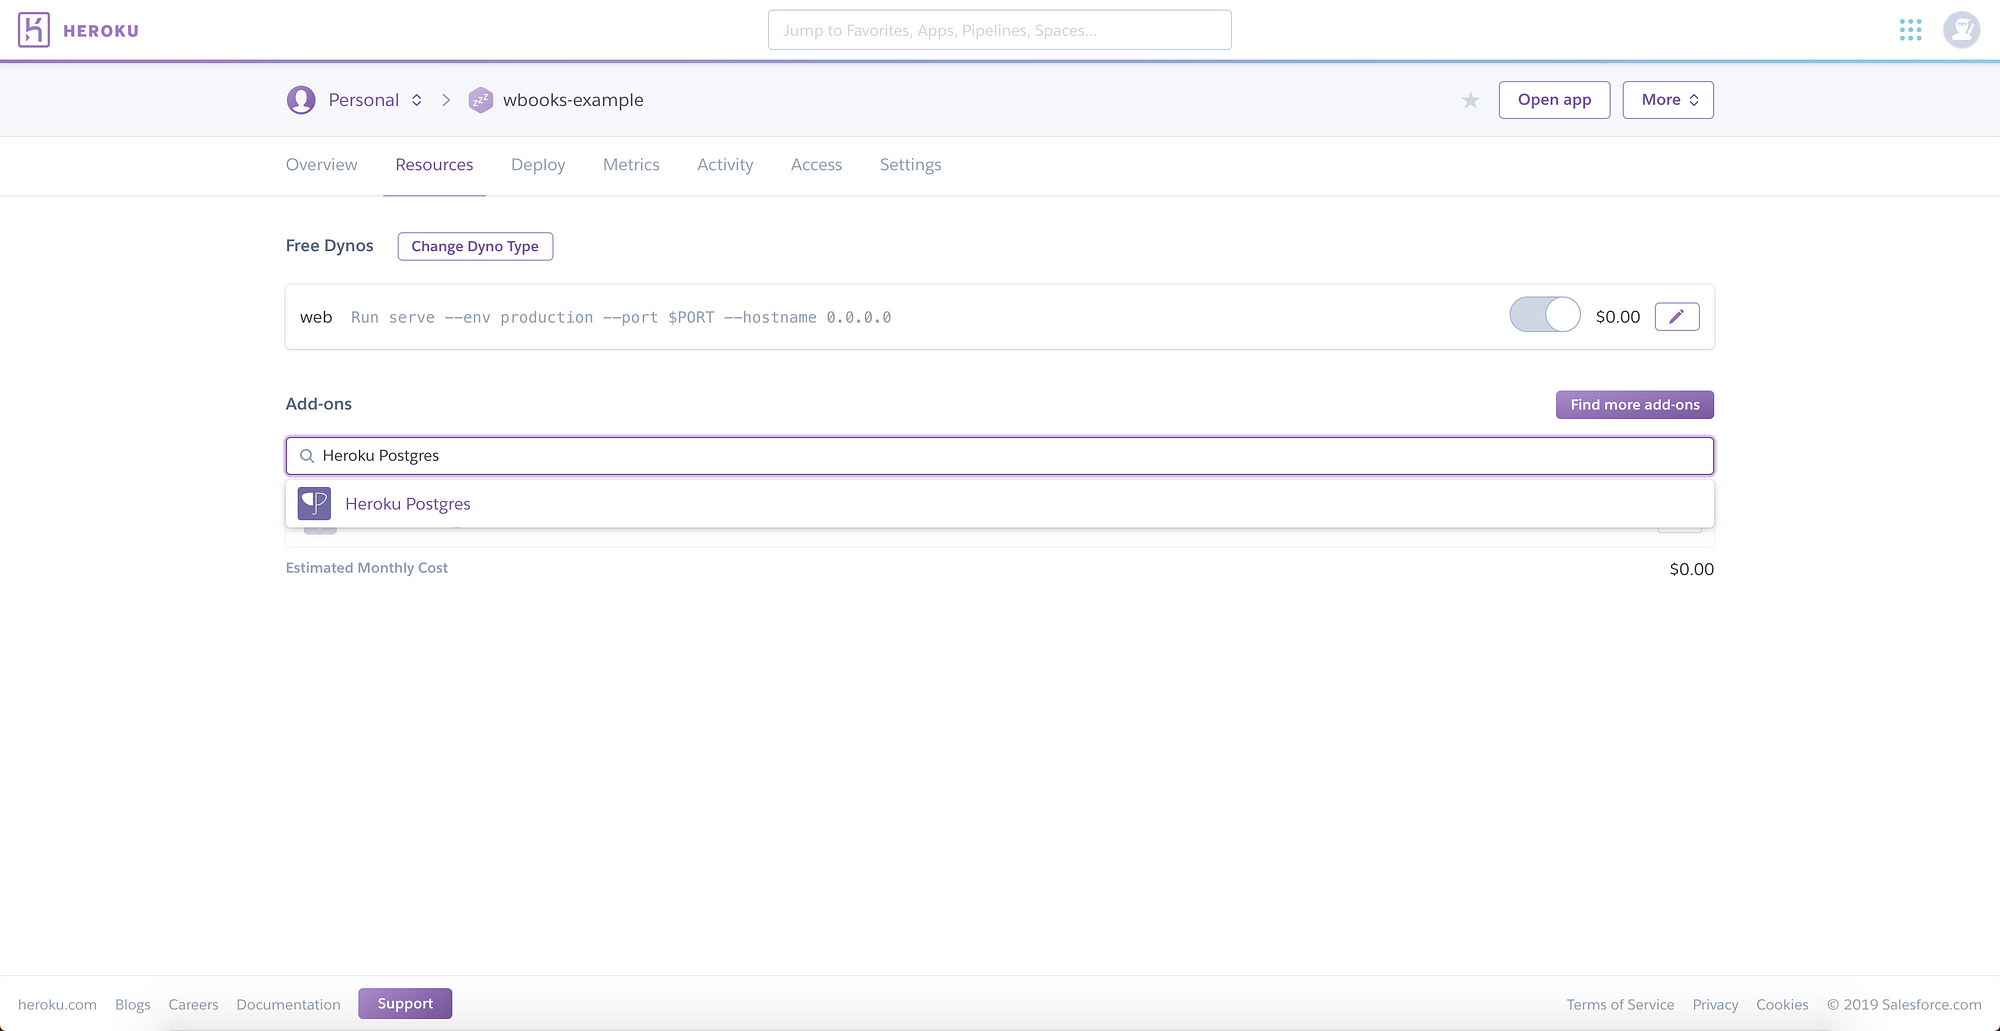The height and width of the screenshot is (1031, 2000).
Task: Open the heroku.com footer link
Action: click(x=57, y=1005)
